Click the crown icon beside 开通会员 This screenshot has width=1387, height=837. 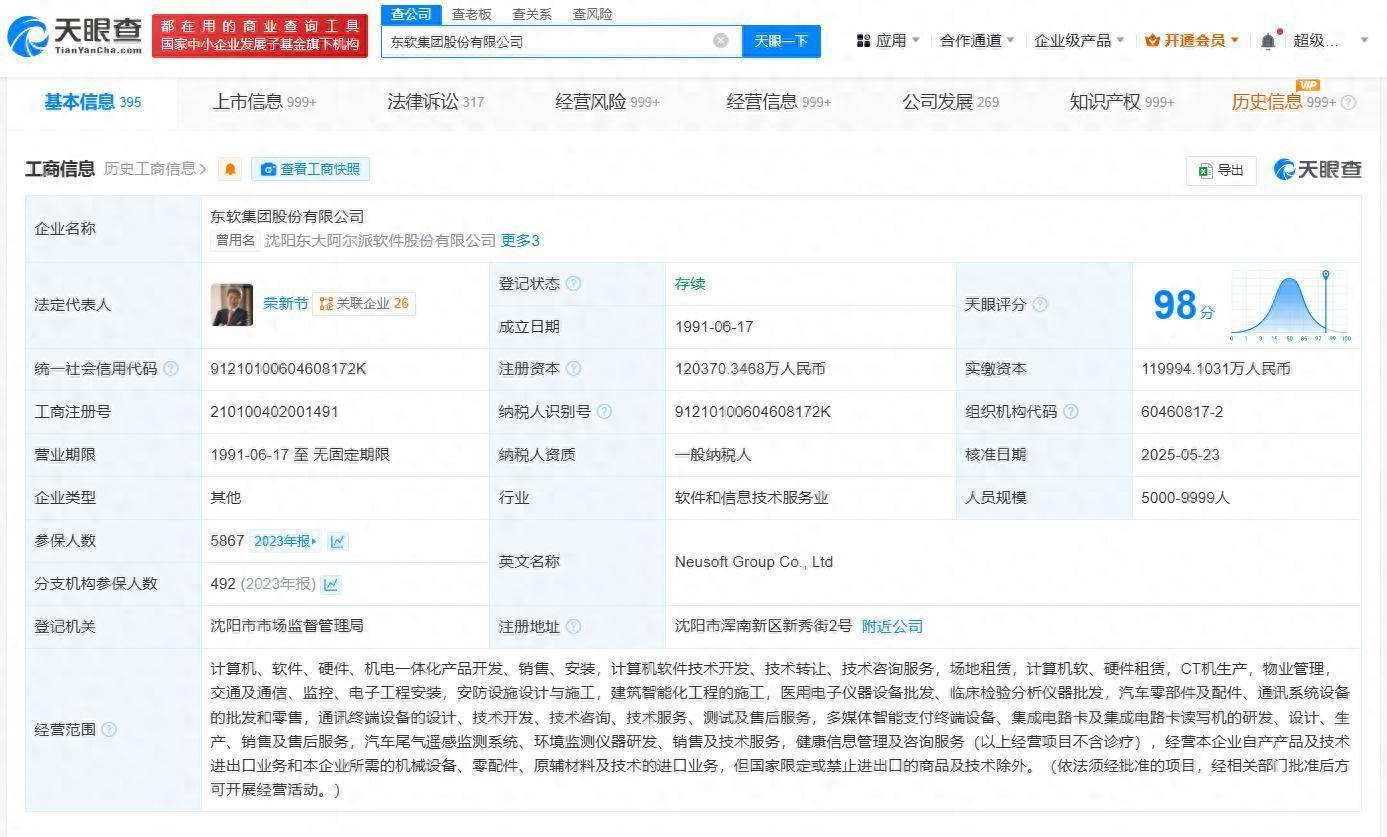1152,41
